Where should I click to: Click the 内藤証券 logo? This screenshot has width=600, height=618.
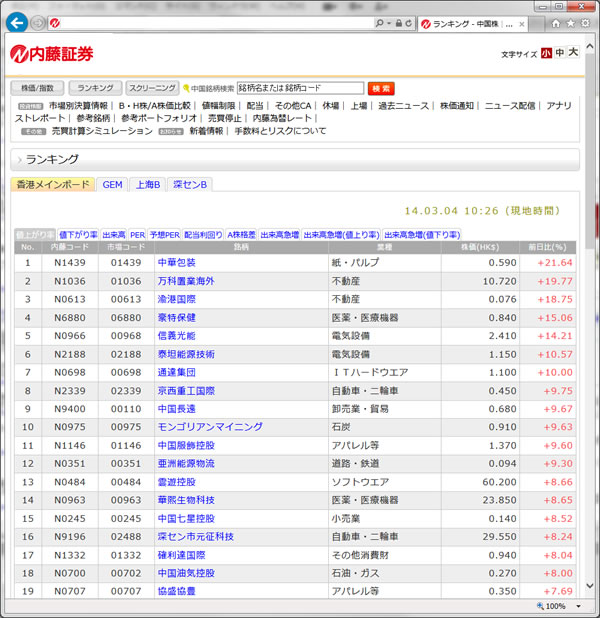(x=52, y=53)
